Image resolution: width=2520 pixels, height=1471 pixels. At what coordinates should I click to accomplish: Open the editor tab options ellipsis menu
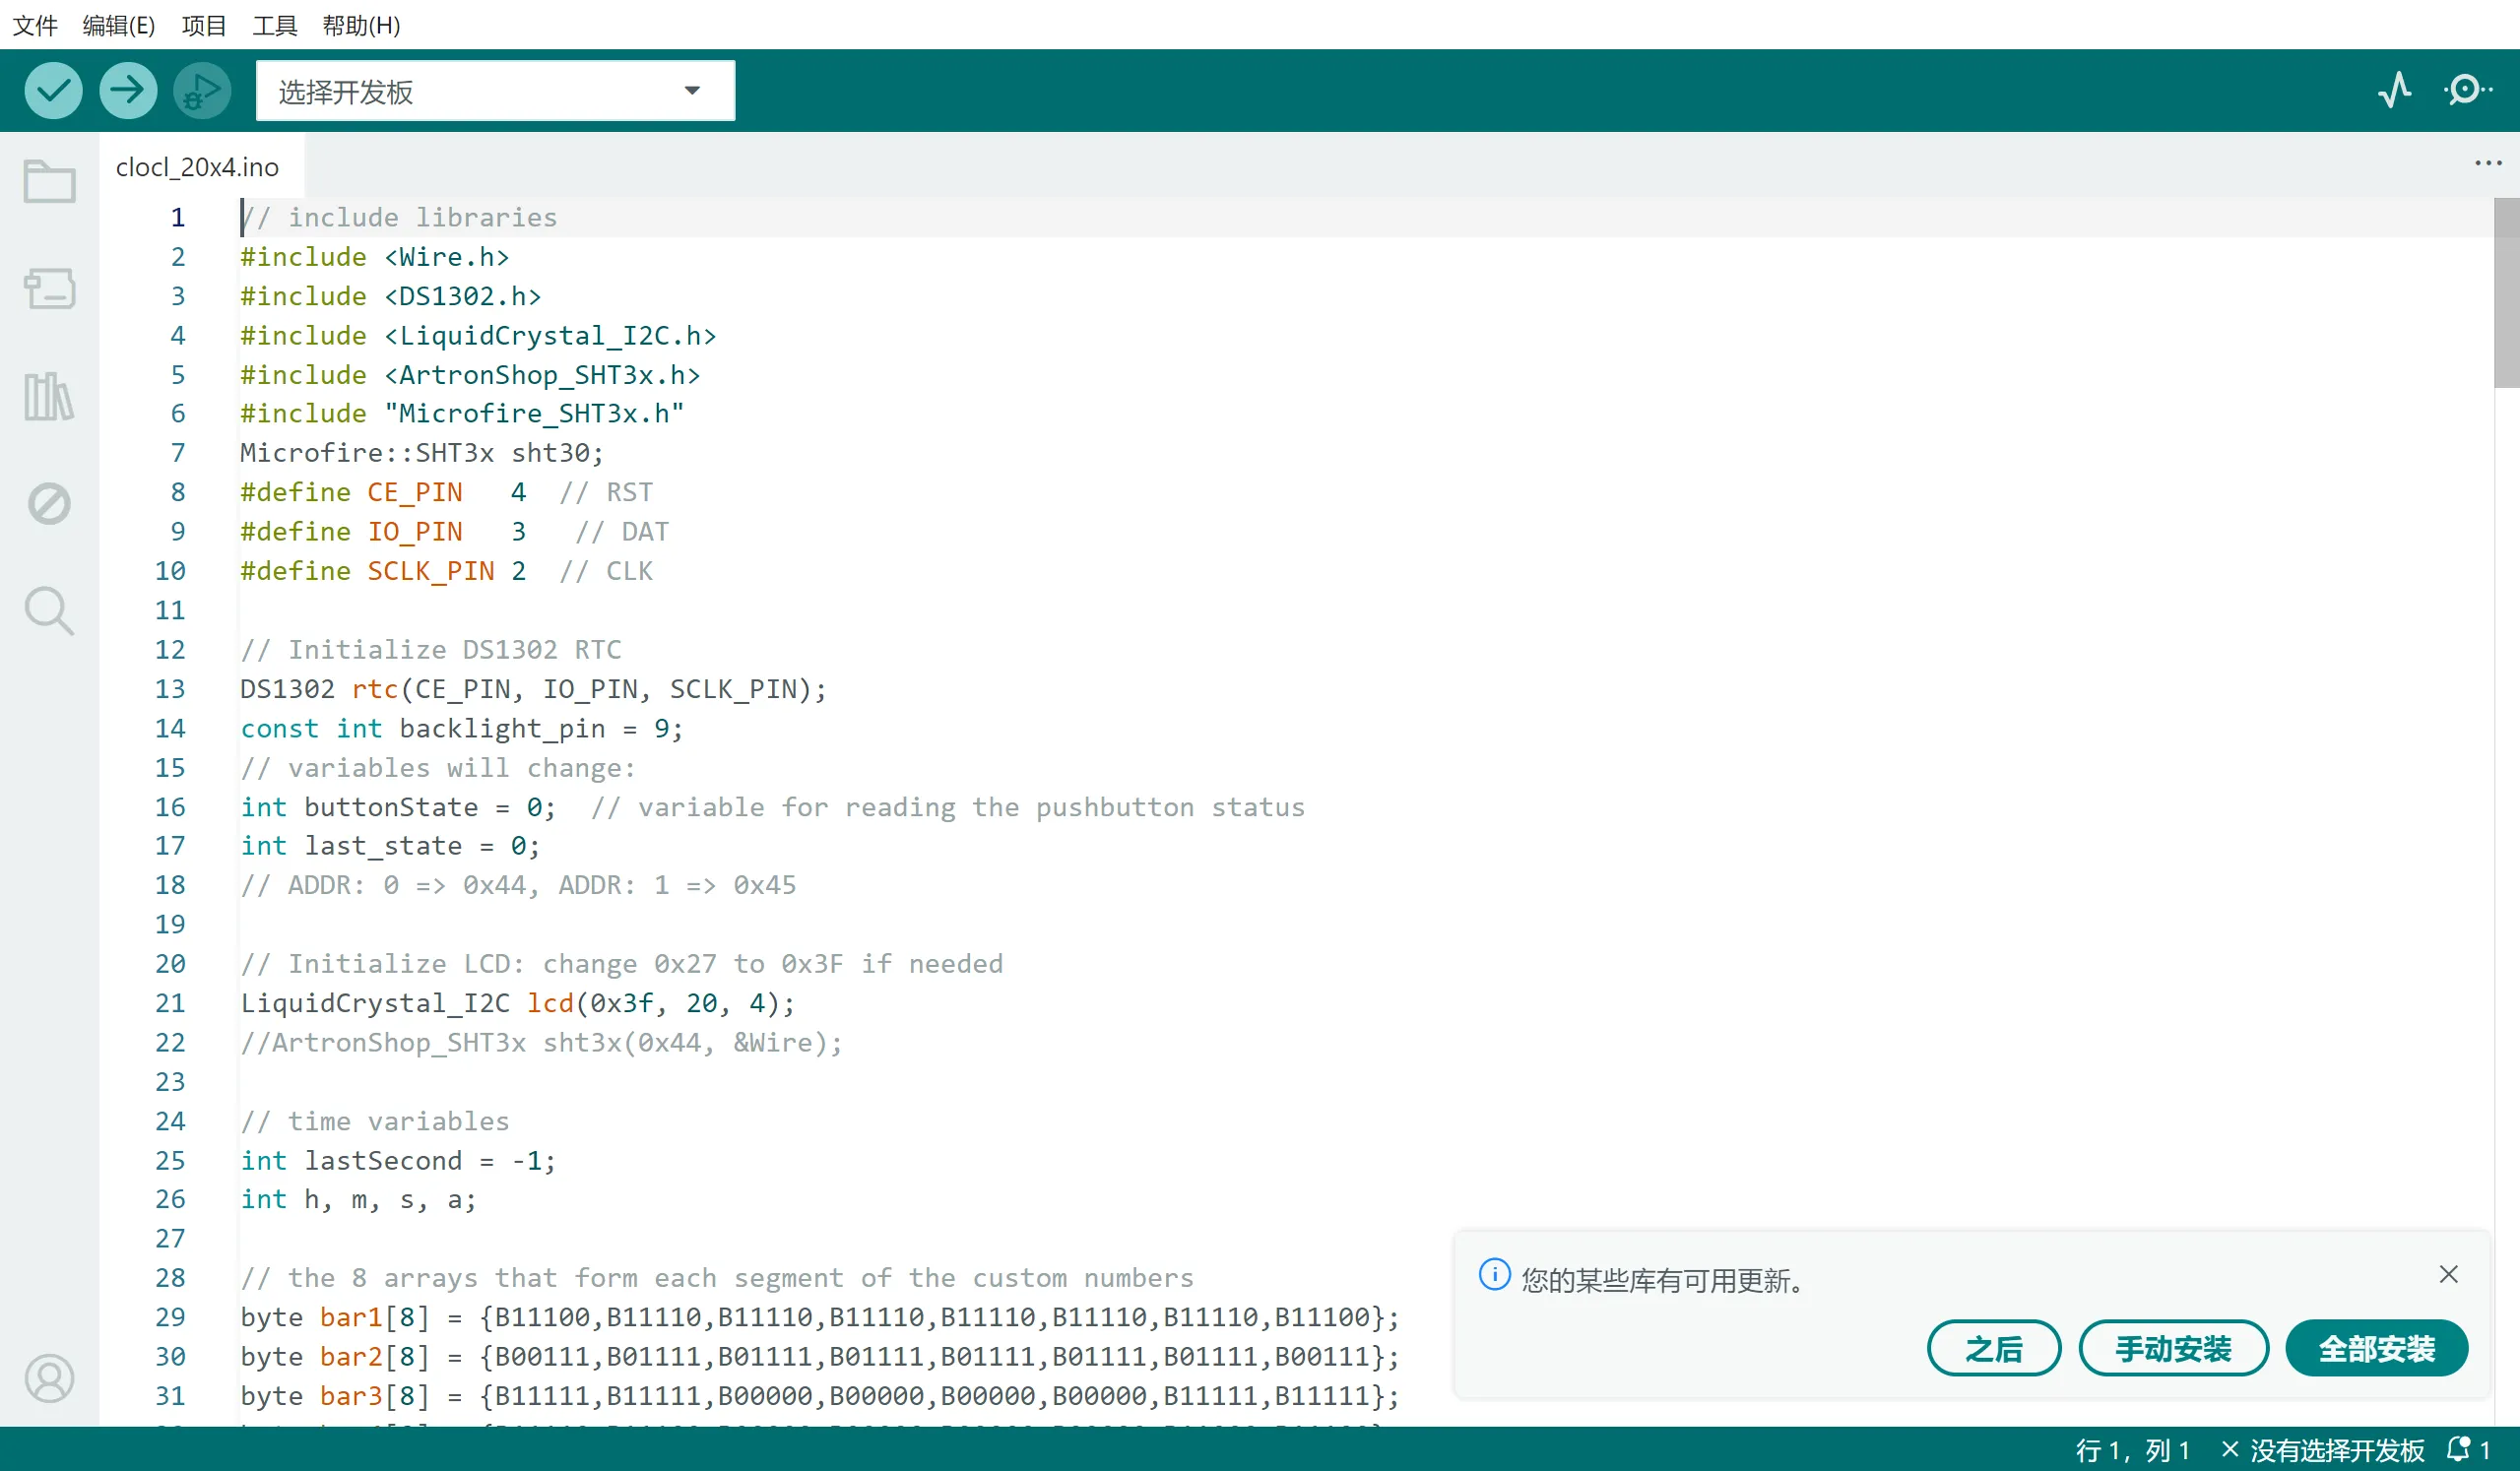coord(2488,163)
